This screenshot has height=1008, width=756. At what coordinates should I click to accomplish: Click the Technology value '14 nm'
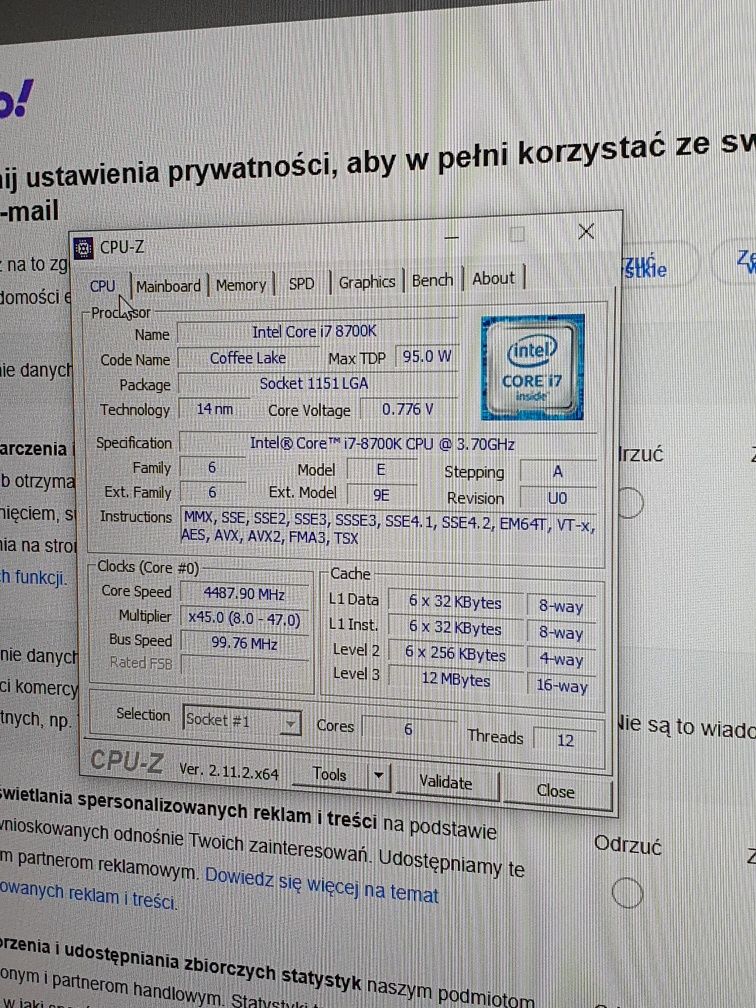[215, 409]
